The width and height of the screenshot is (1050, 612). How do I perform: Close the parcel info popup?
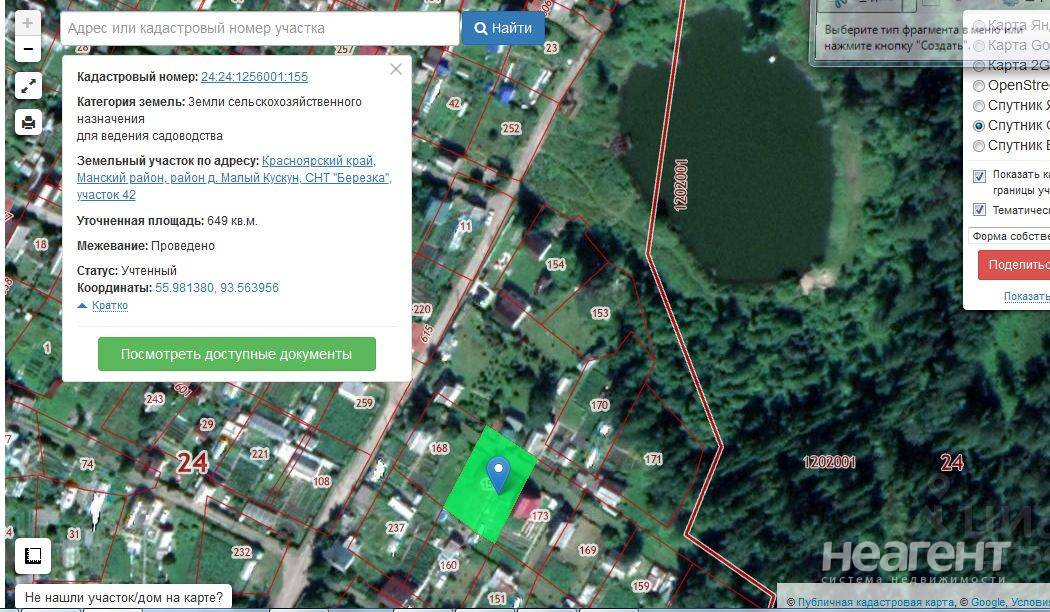[x=396, y=69]
